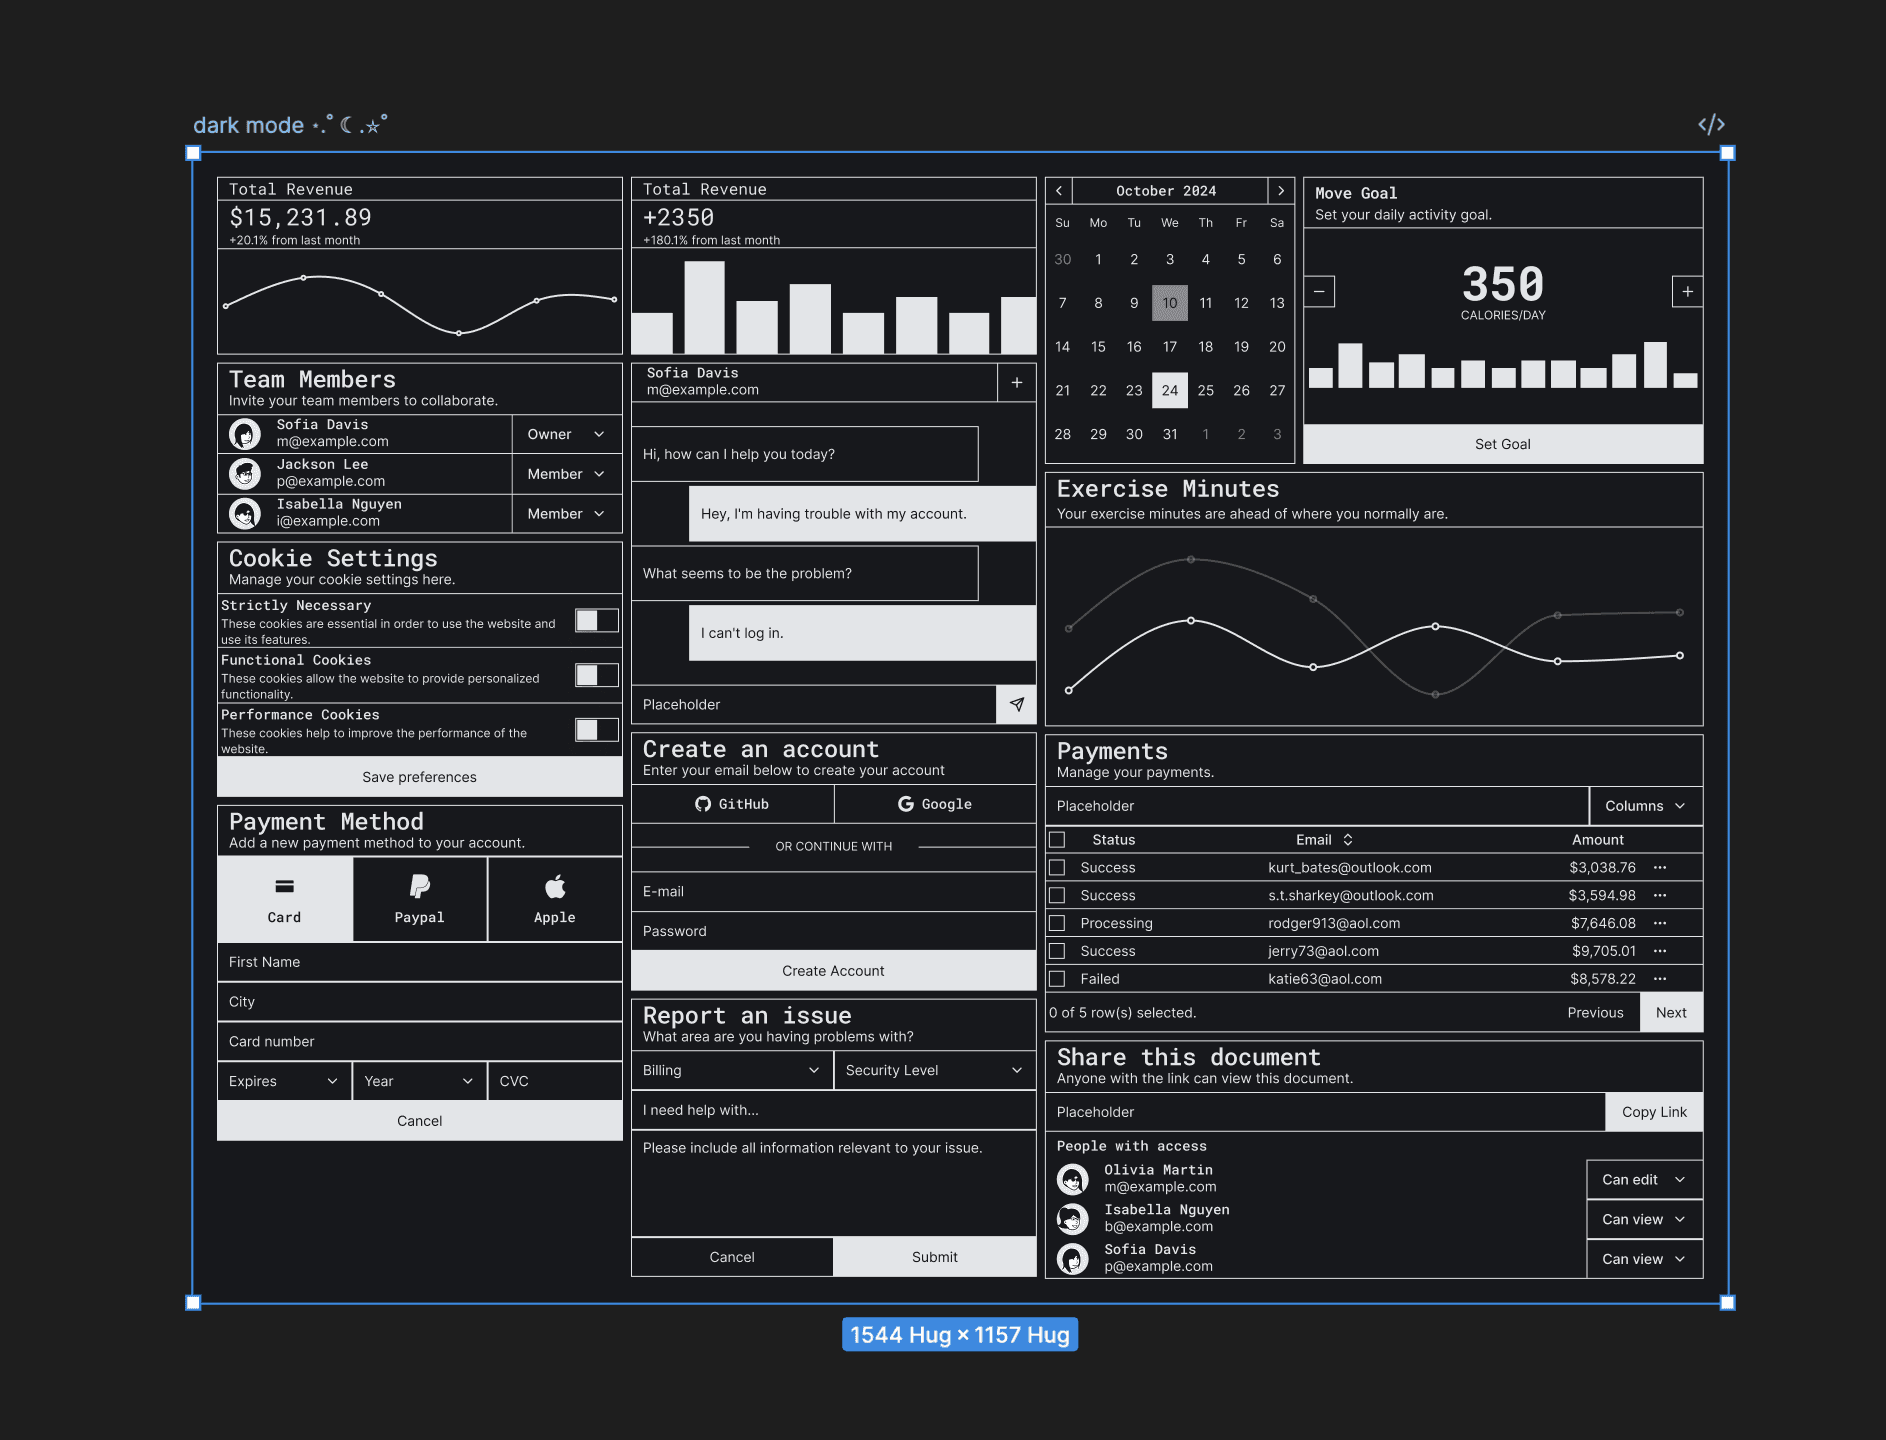The width and height of the screenshot is (1886, 1440).
Task: Sort payments by the Email column arrows
Action: [1349, 840]
